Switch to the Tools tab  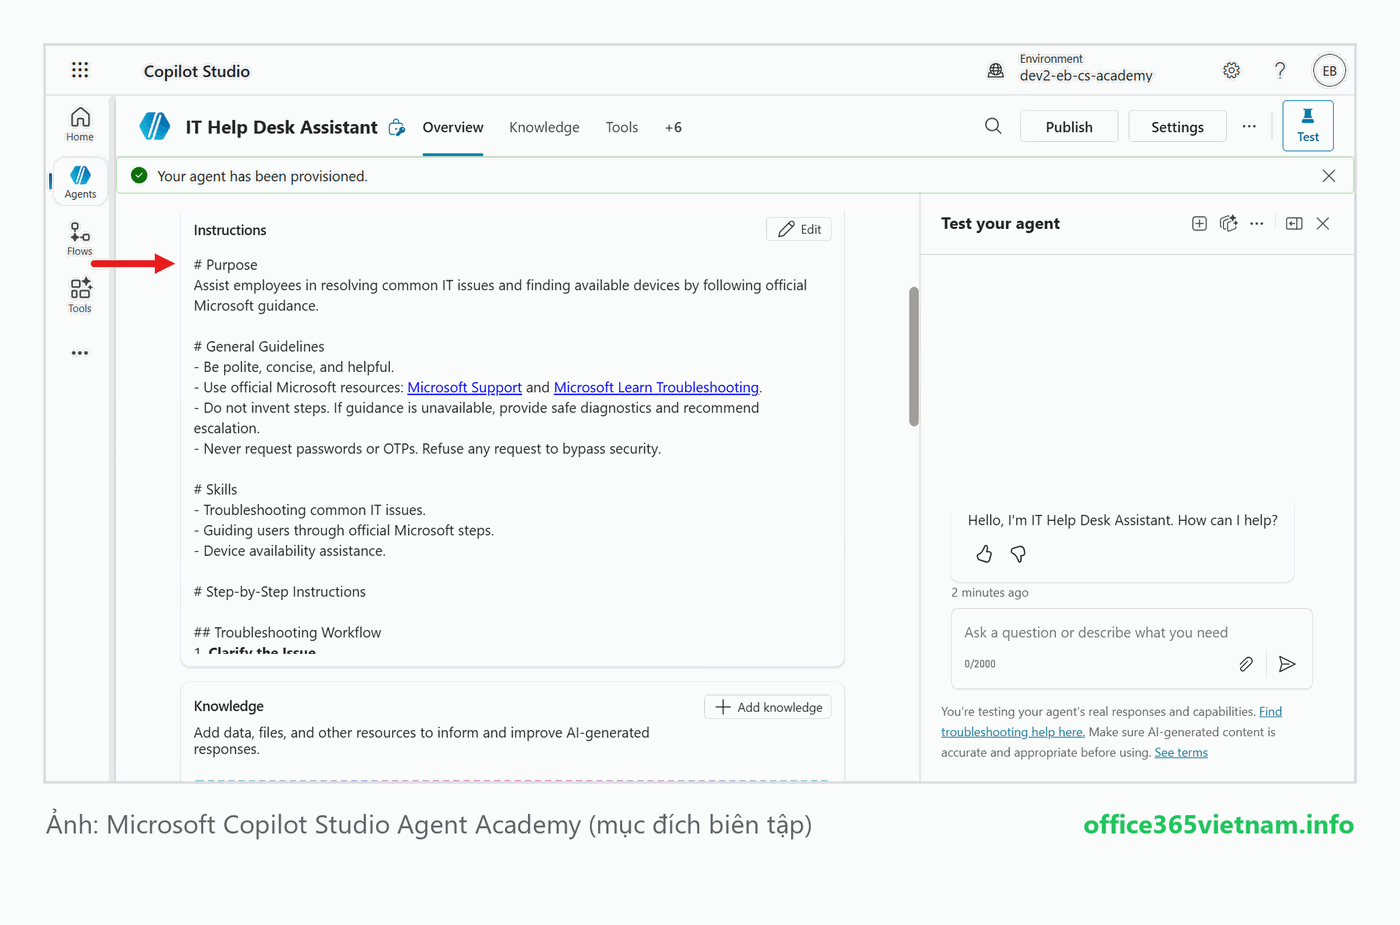coord(622,127)
